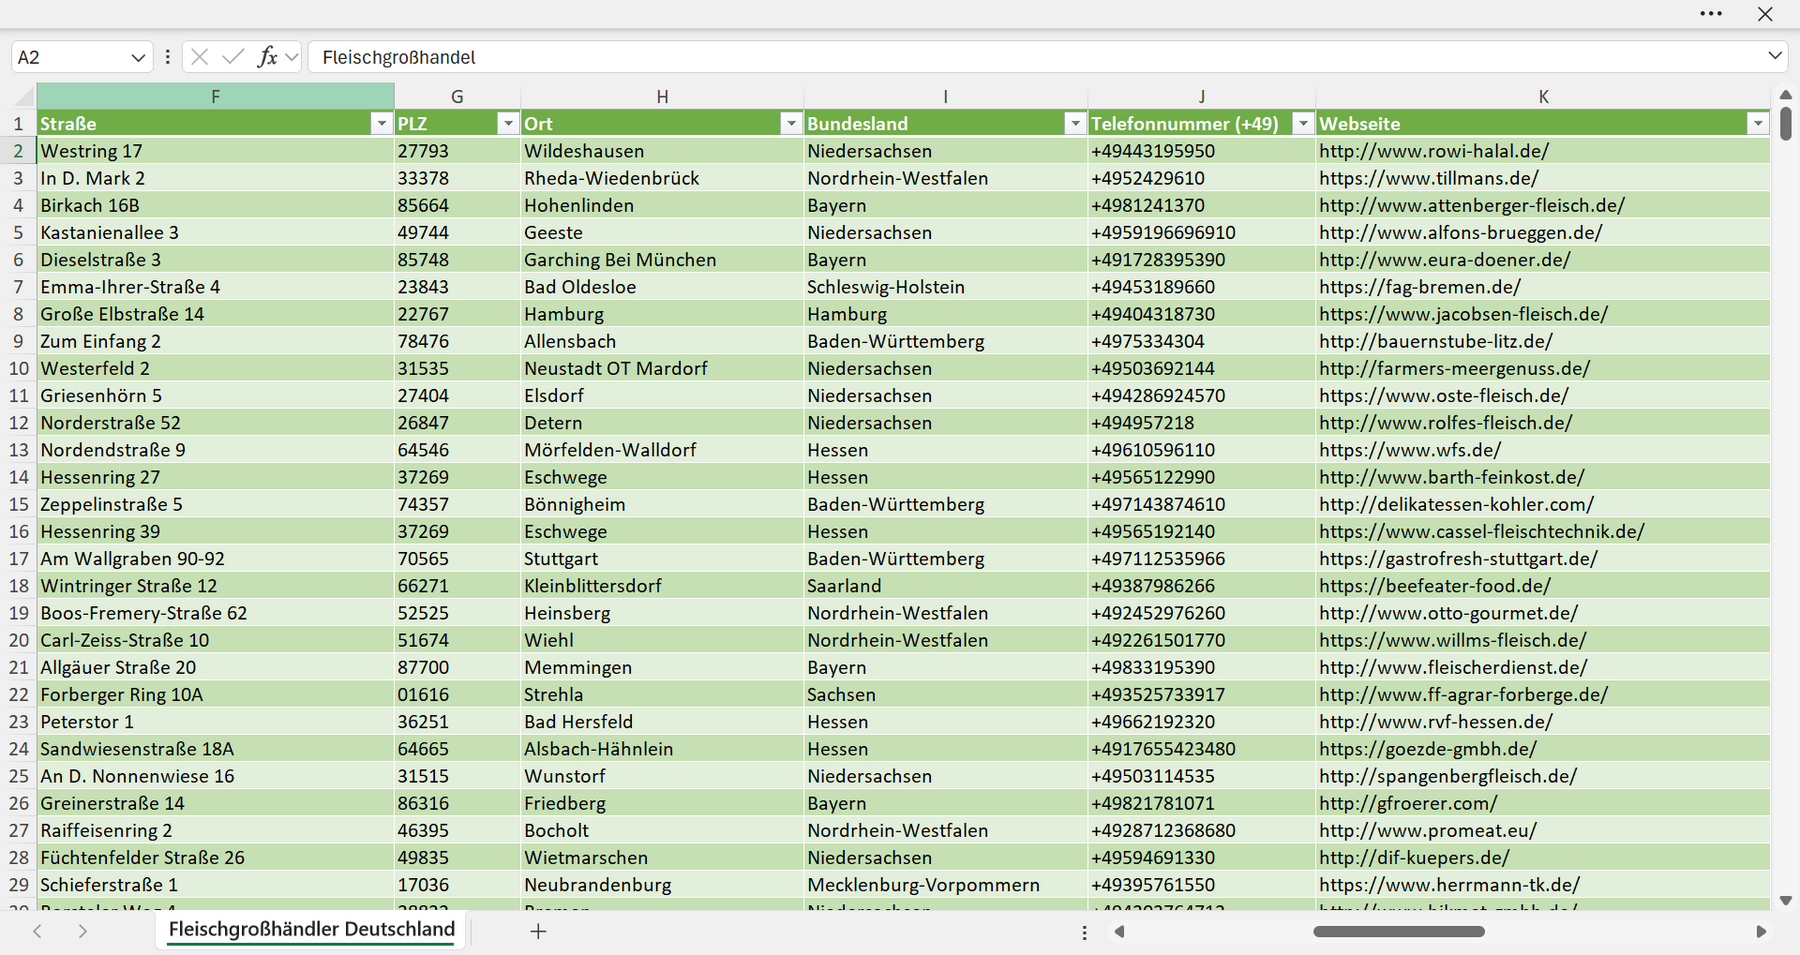Go to next sheet arrow

pyautogui.click(x=83, y=932)
